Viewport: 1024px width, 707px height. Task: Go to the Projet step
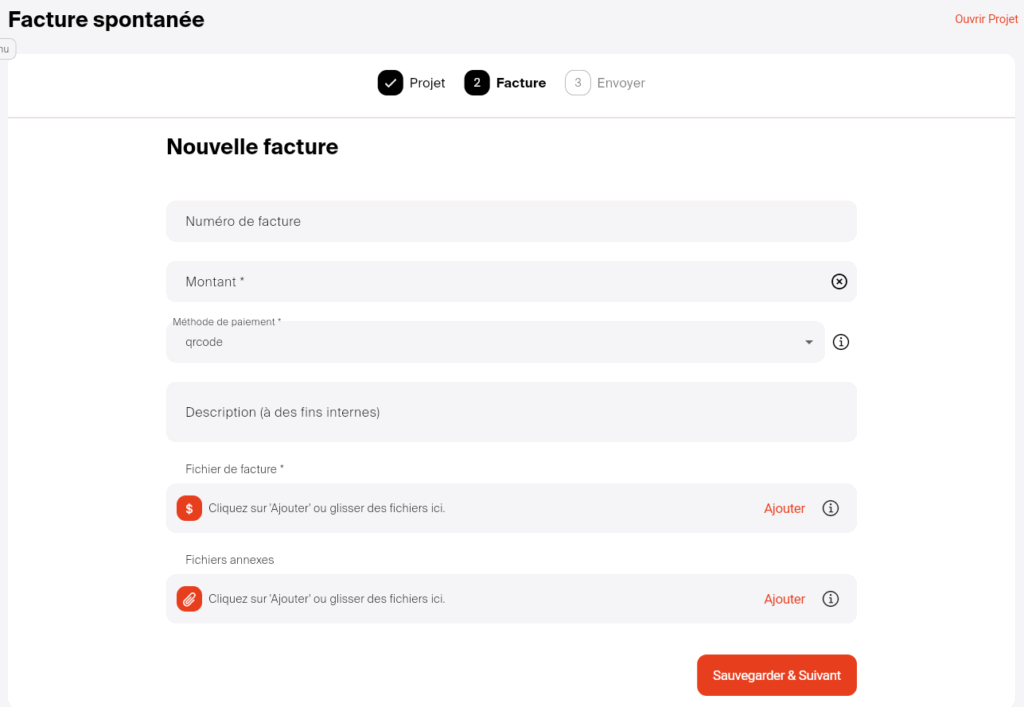[427, 83]
